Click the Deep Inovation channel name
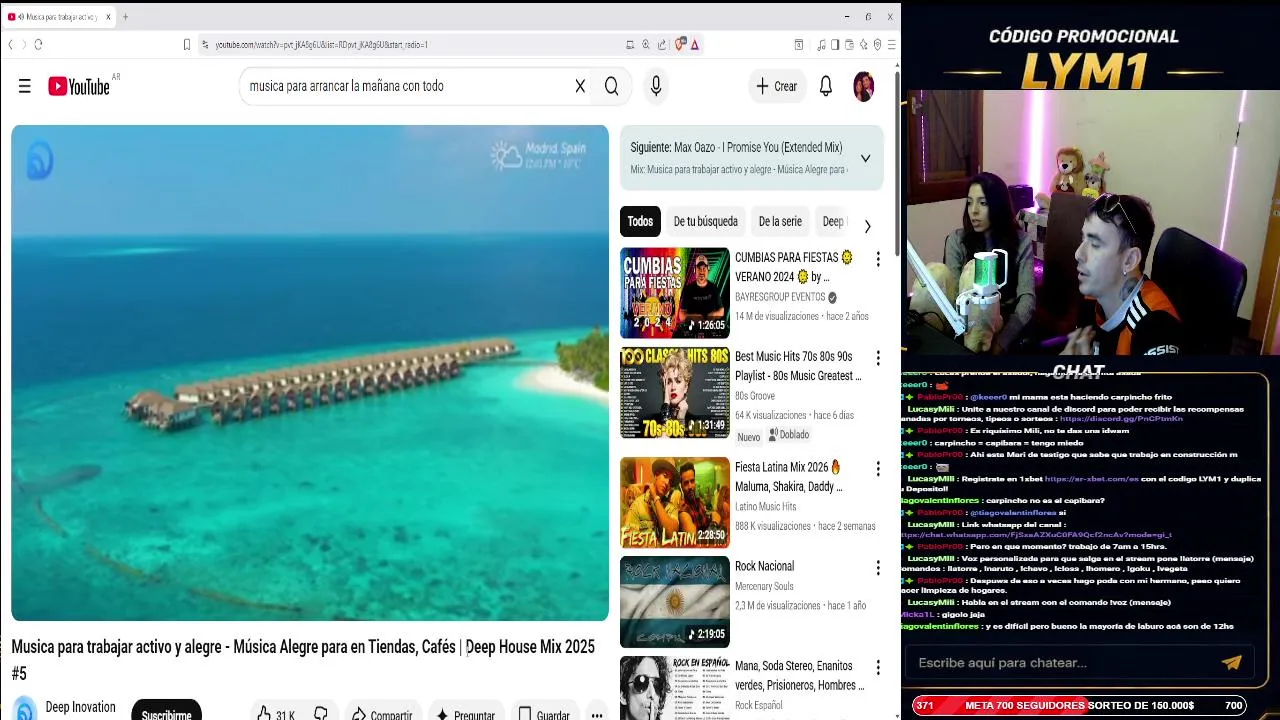 pyautogui.click(x=80, y=707)
